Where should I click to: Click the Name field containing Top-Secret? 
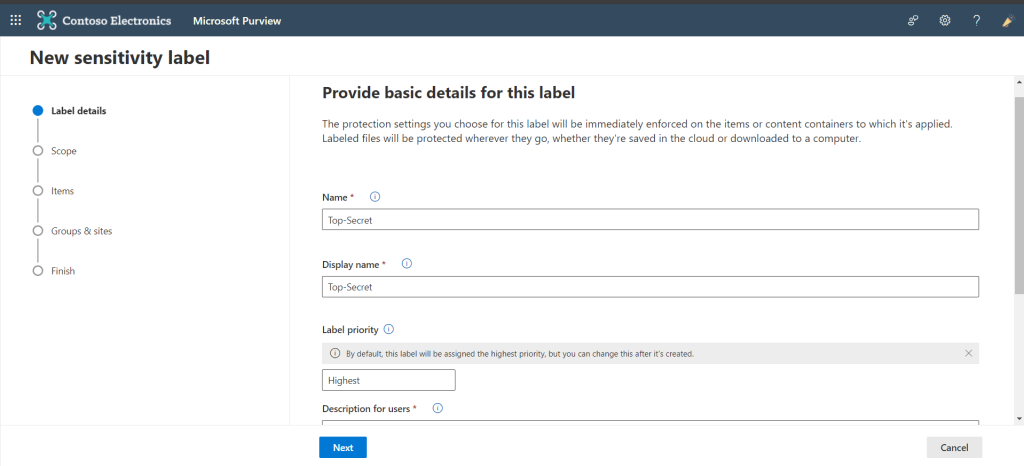point(650,219)
